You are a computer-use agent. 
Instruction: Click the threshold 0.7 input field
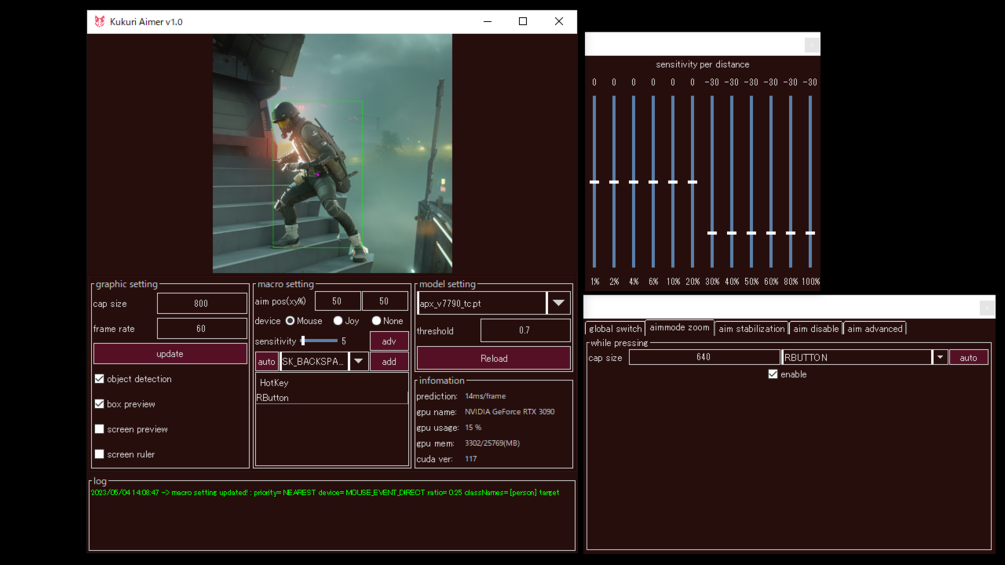pos(525,331)
